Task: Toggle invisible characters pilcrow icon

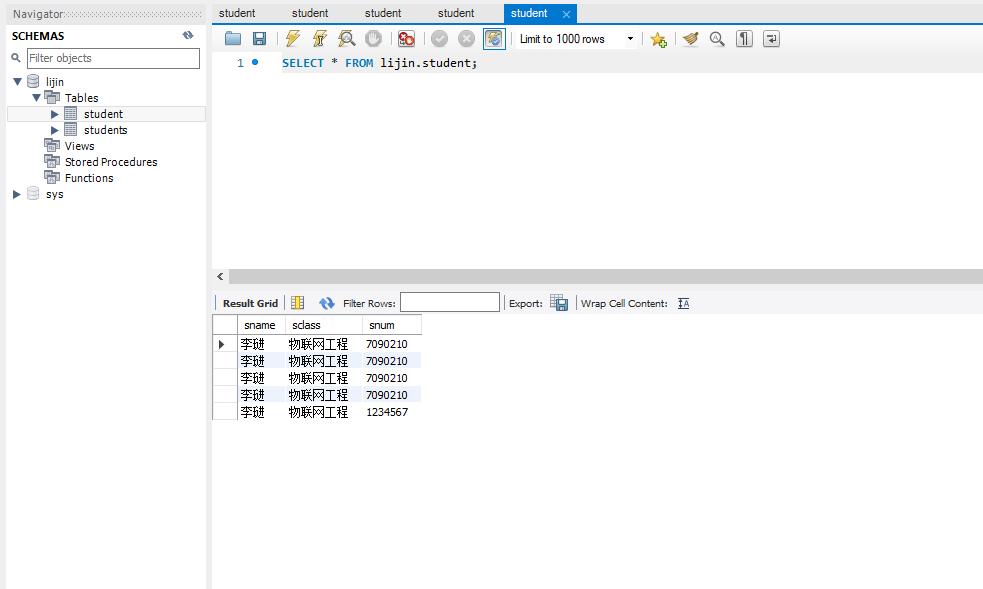Action: (x=744, y=39)
